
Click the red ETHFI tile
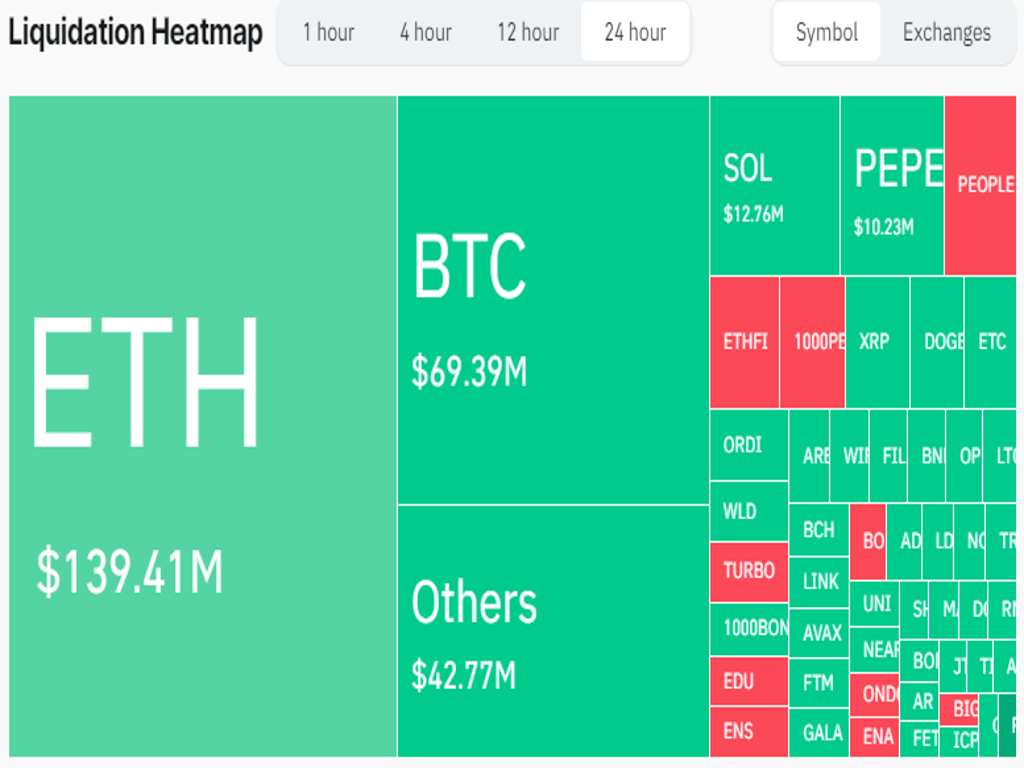[745, 342]
